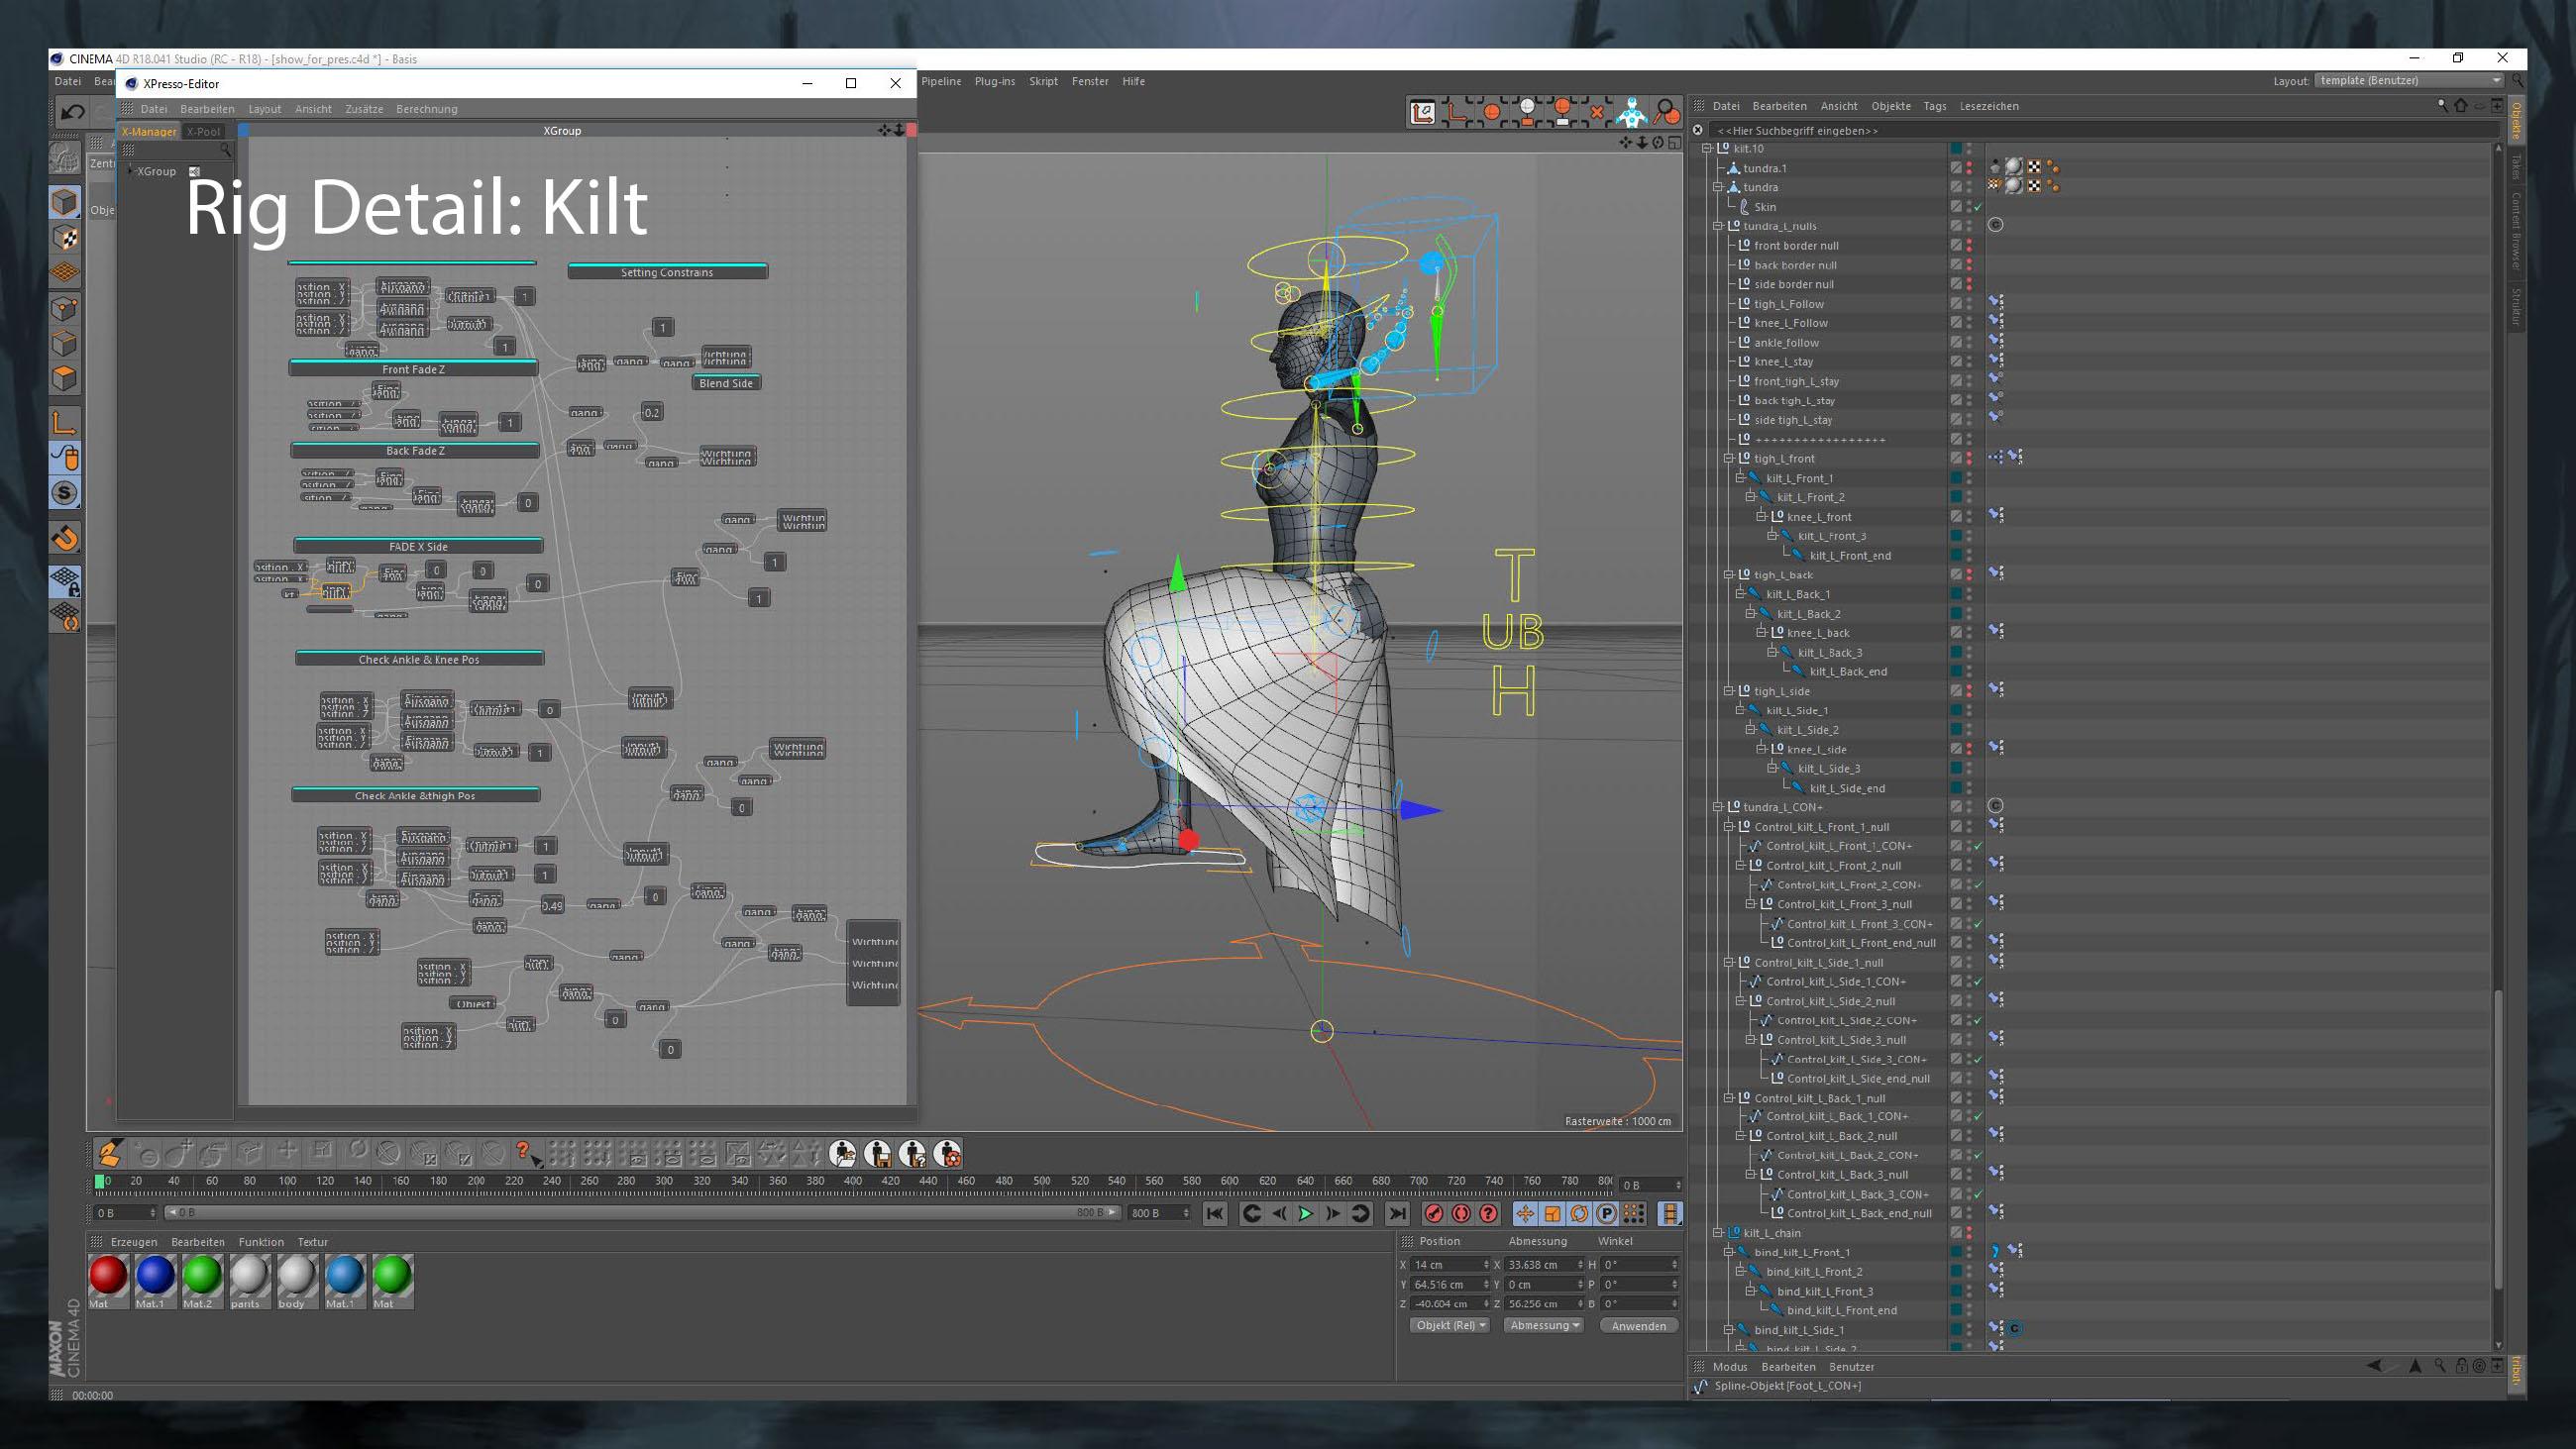This screenshot has height=1449, width=2576.
Task: Click the Record Active Objects button
Action: 1433,1213
